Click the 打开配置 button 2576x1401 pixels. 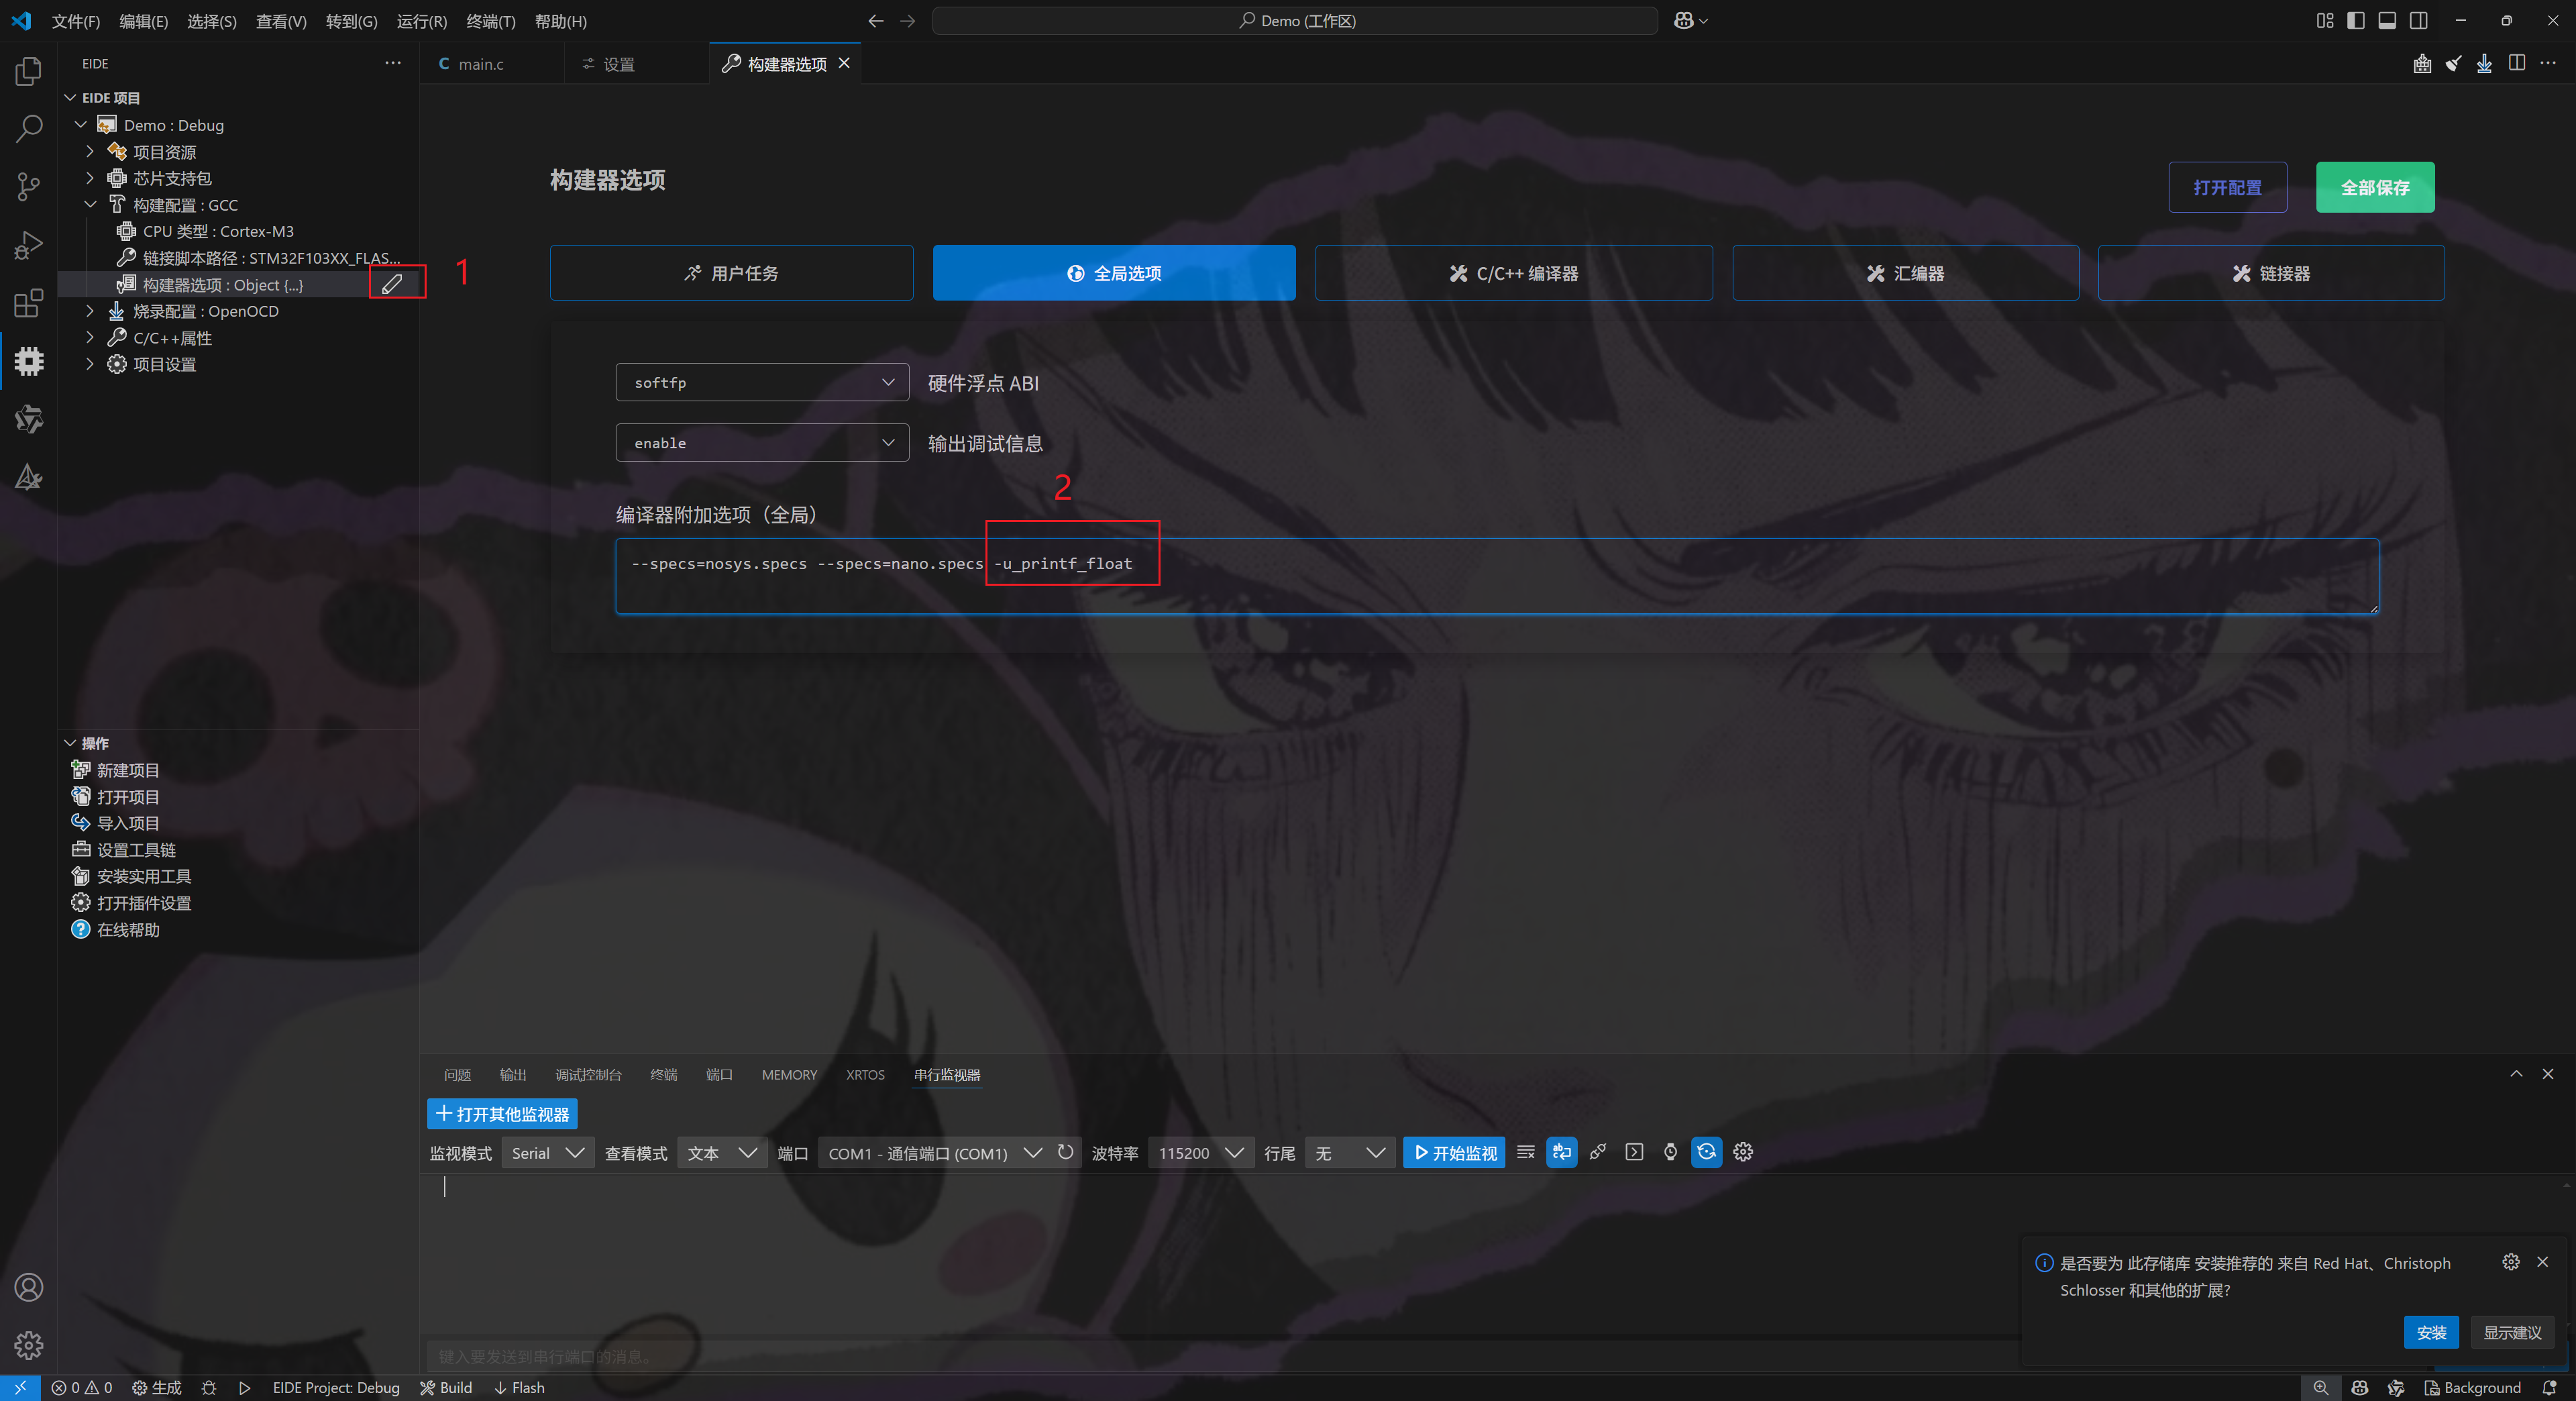[x=2227, y=187]
